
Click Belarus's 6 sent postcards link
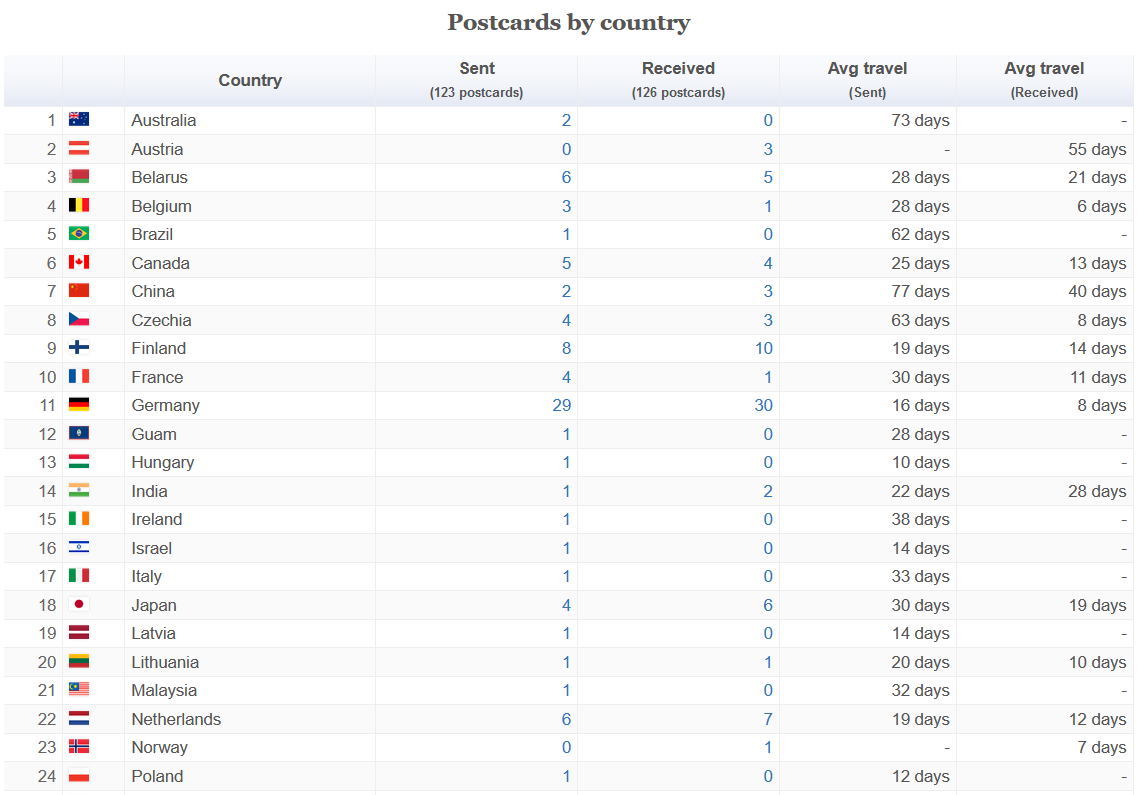(566, 177)
